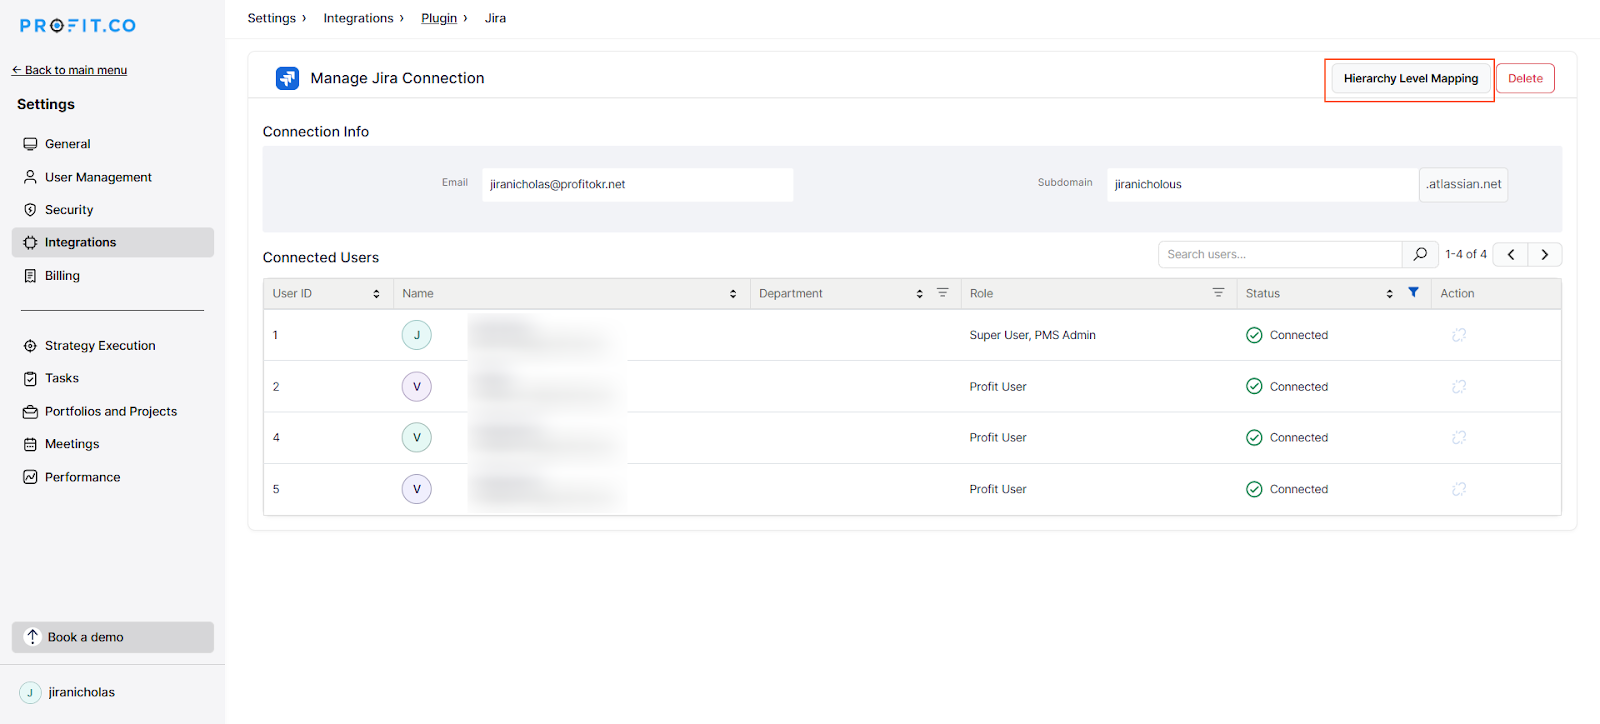Open Strategy Execution settings
This screenshot has height=724, width=1600.
113,346
